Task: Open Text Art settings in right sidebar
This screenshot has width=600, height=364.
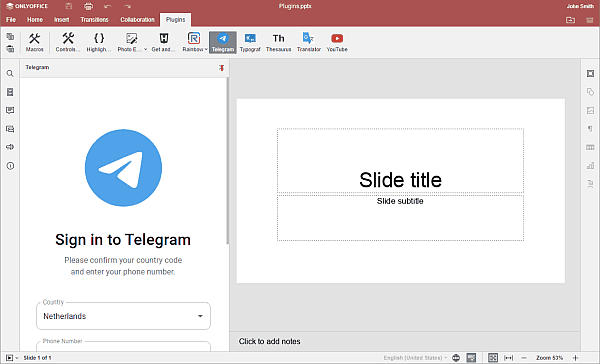Action: pos(590,184)
